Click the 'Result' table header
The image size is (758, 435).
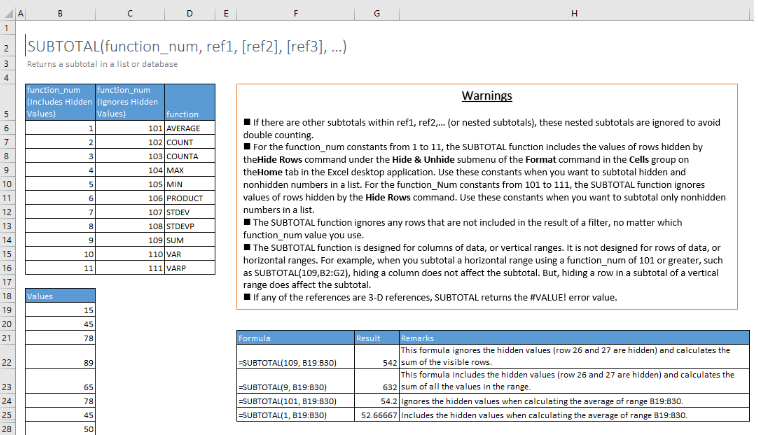pyautogui.click(x=377, y=338)
